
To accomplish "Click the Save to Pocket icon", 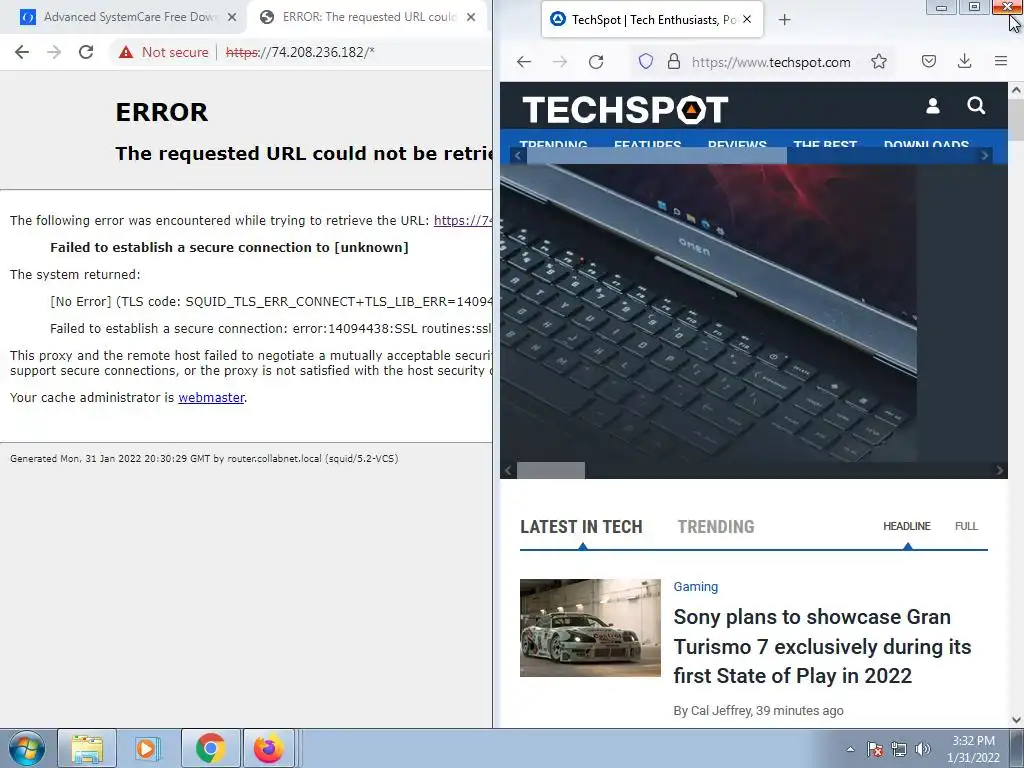I will (929, 61).
